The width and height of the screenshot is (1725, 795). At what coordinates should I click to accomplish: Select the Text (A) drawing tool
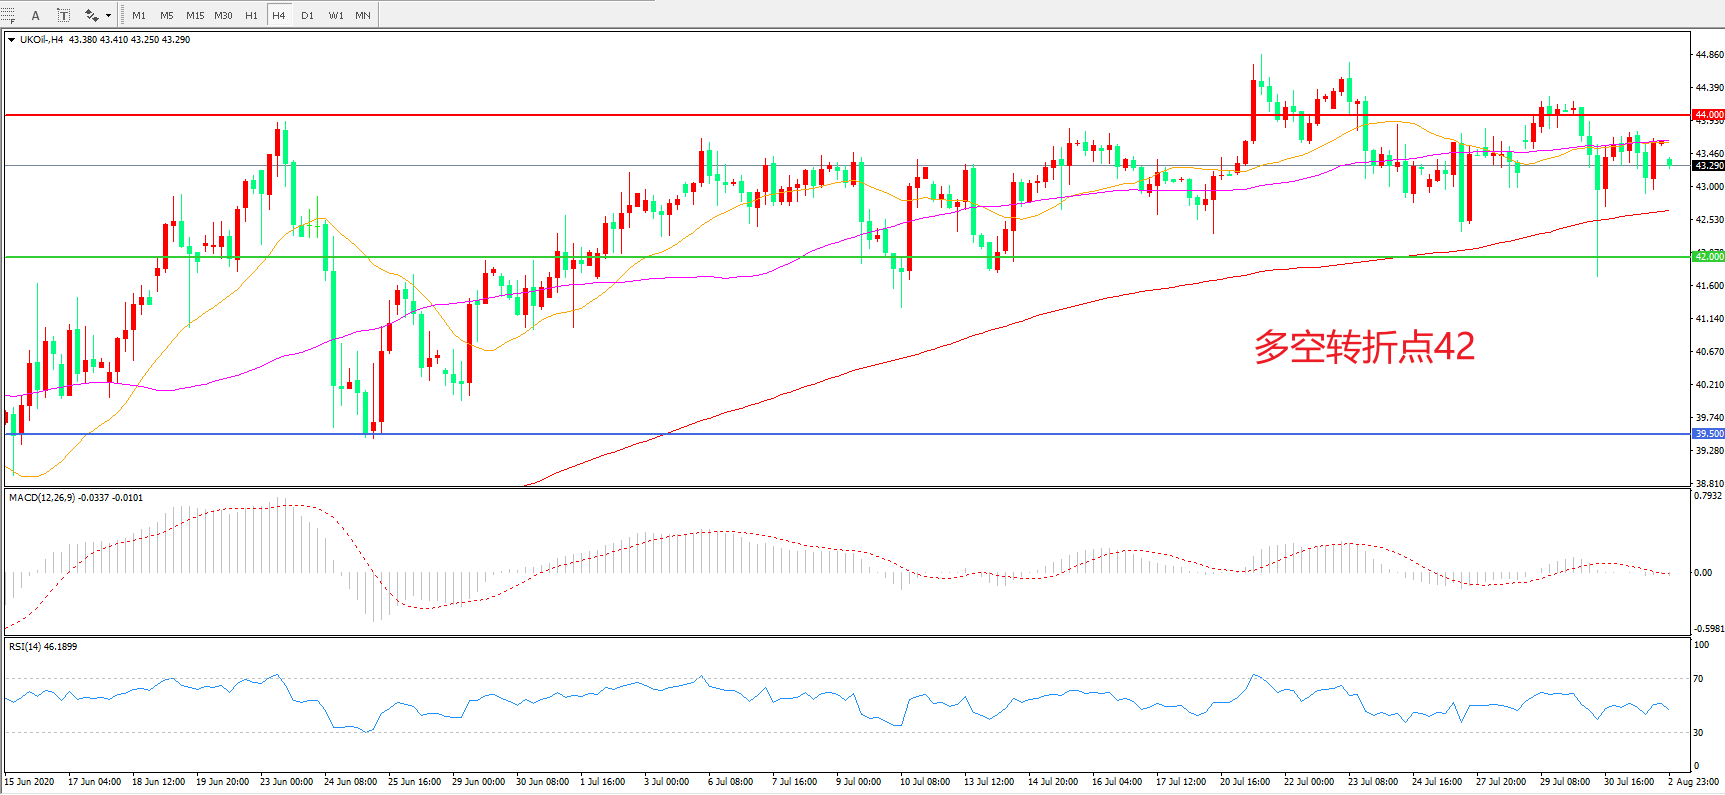(36, 15)
